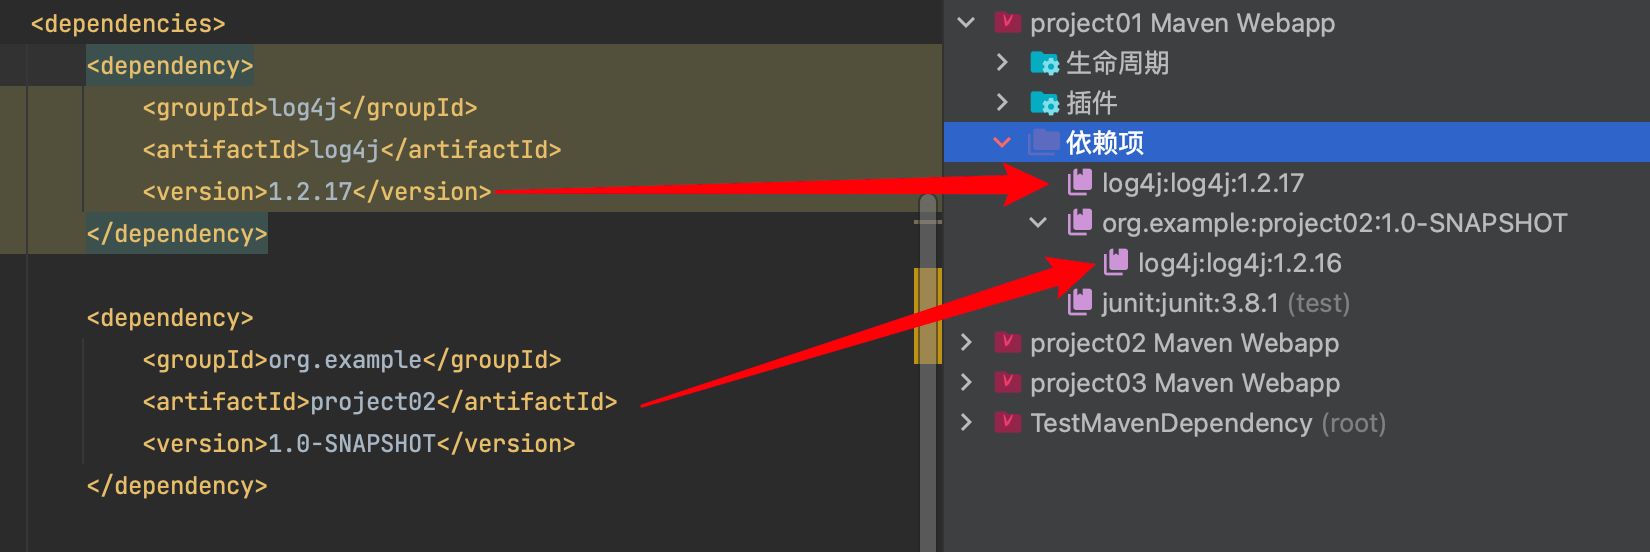1650x552 pixels.
Task: Click the junit:junit:3.8.1 library icon
Action: [1080, 303]
